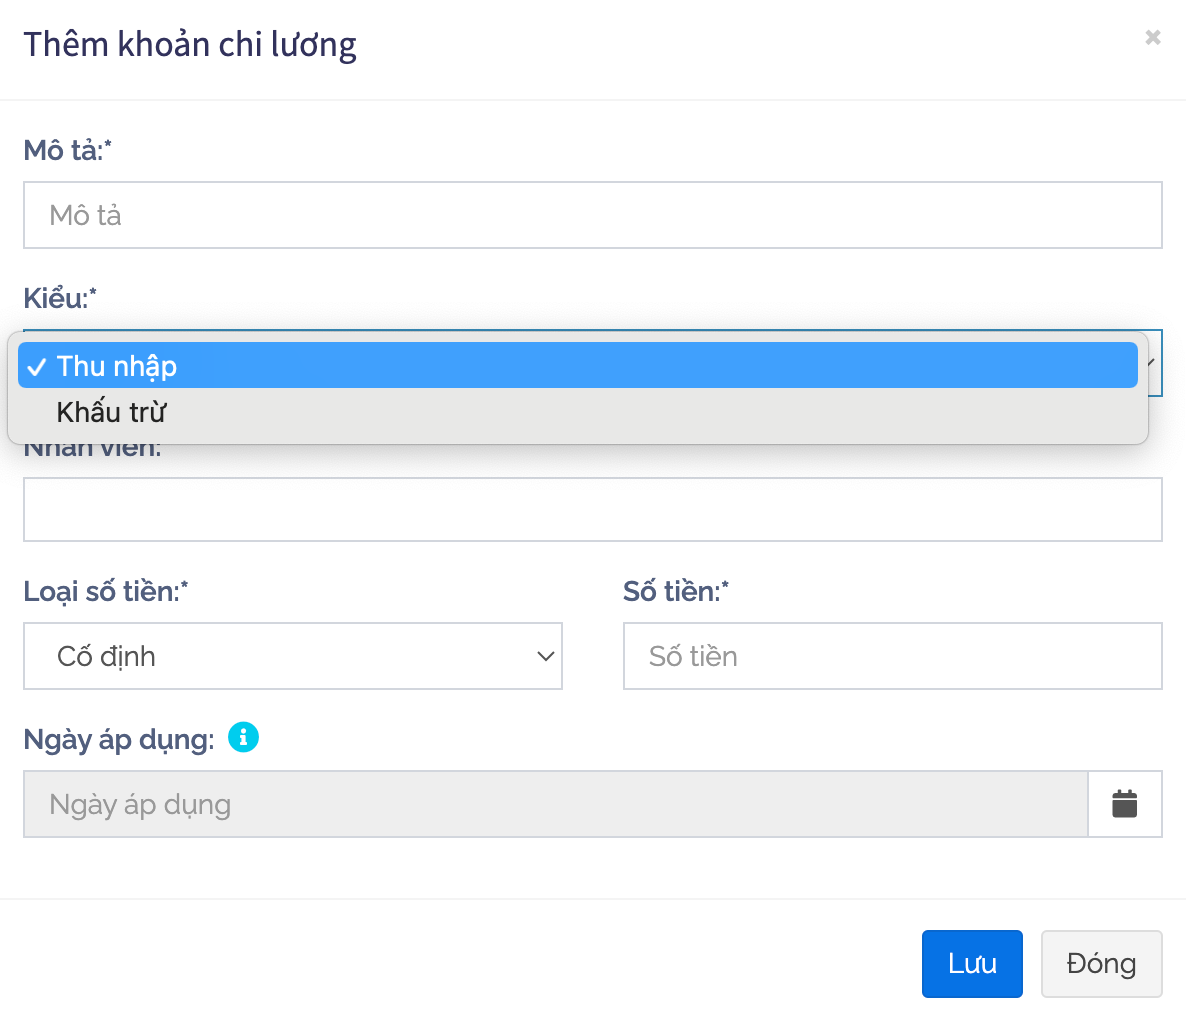Open the calendar date picker icon
The image size is (1186, 1024).
pos(1124,804)
